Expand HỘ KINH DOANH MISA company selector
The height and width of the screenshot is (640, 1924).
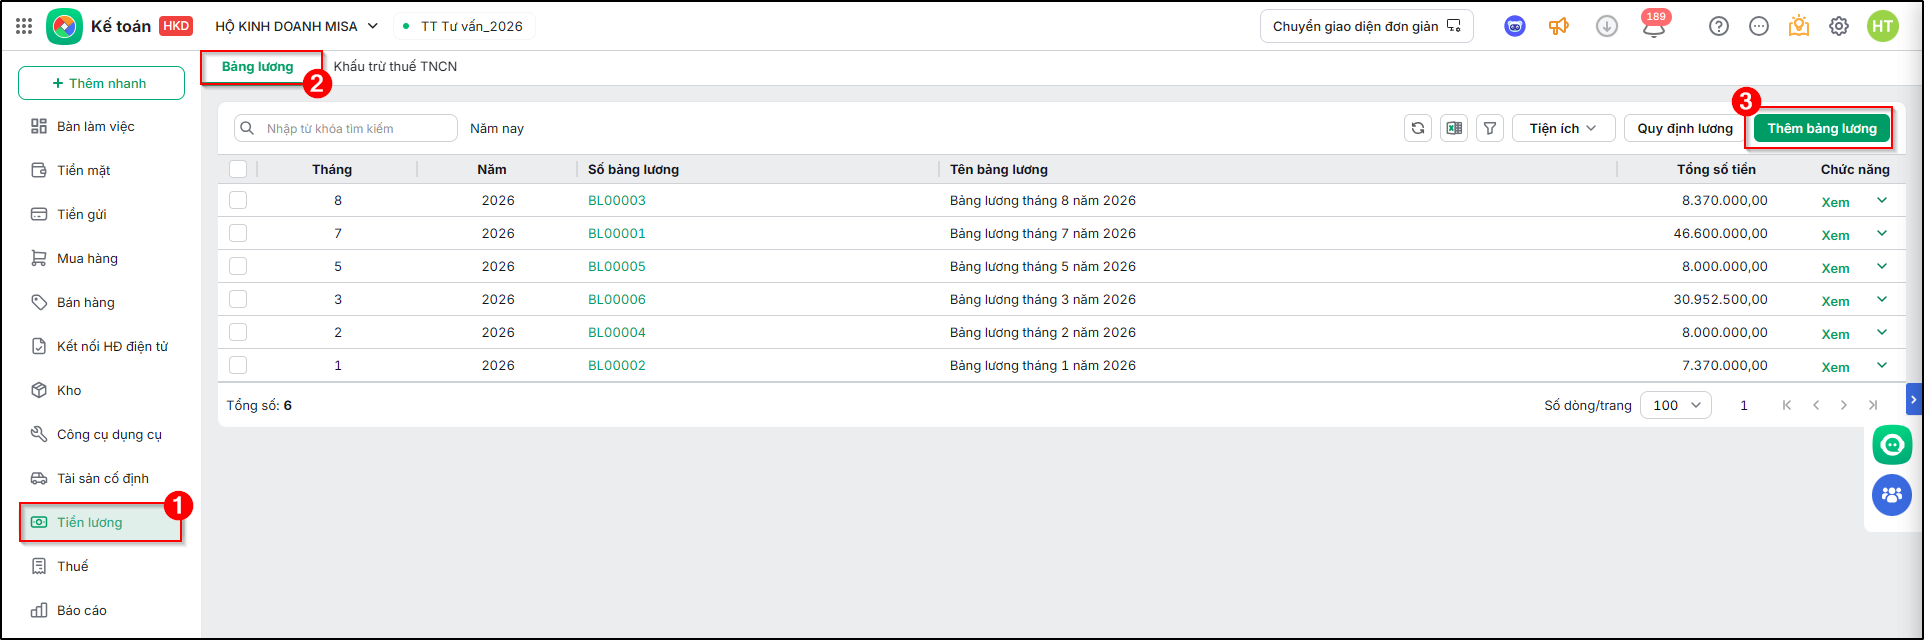[x=297, y=26]
